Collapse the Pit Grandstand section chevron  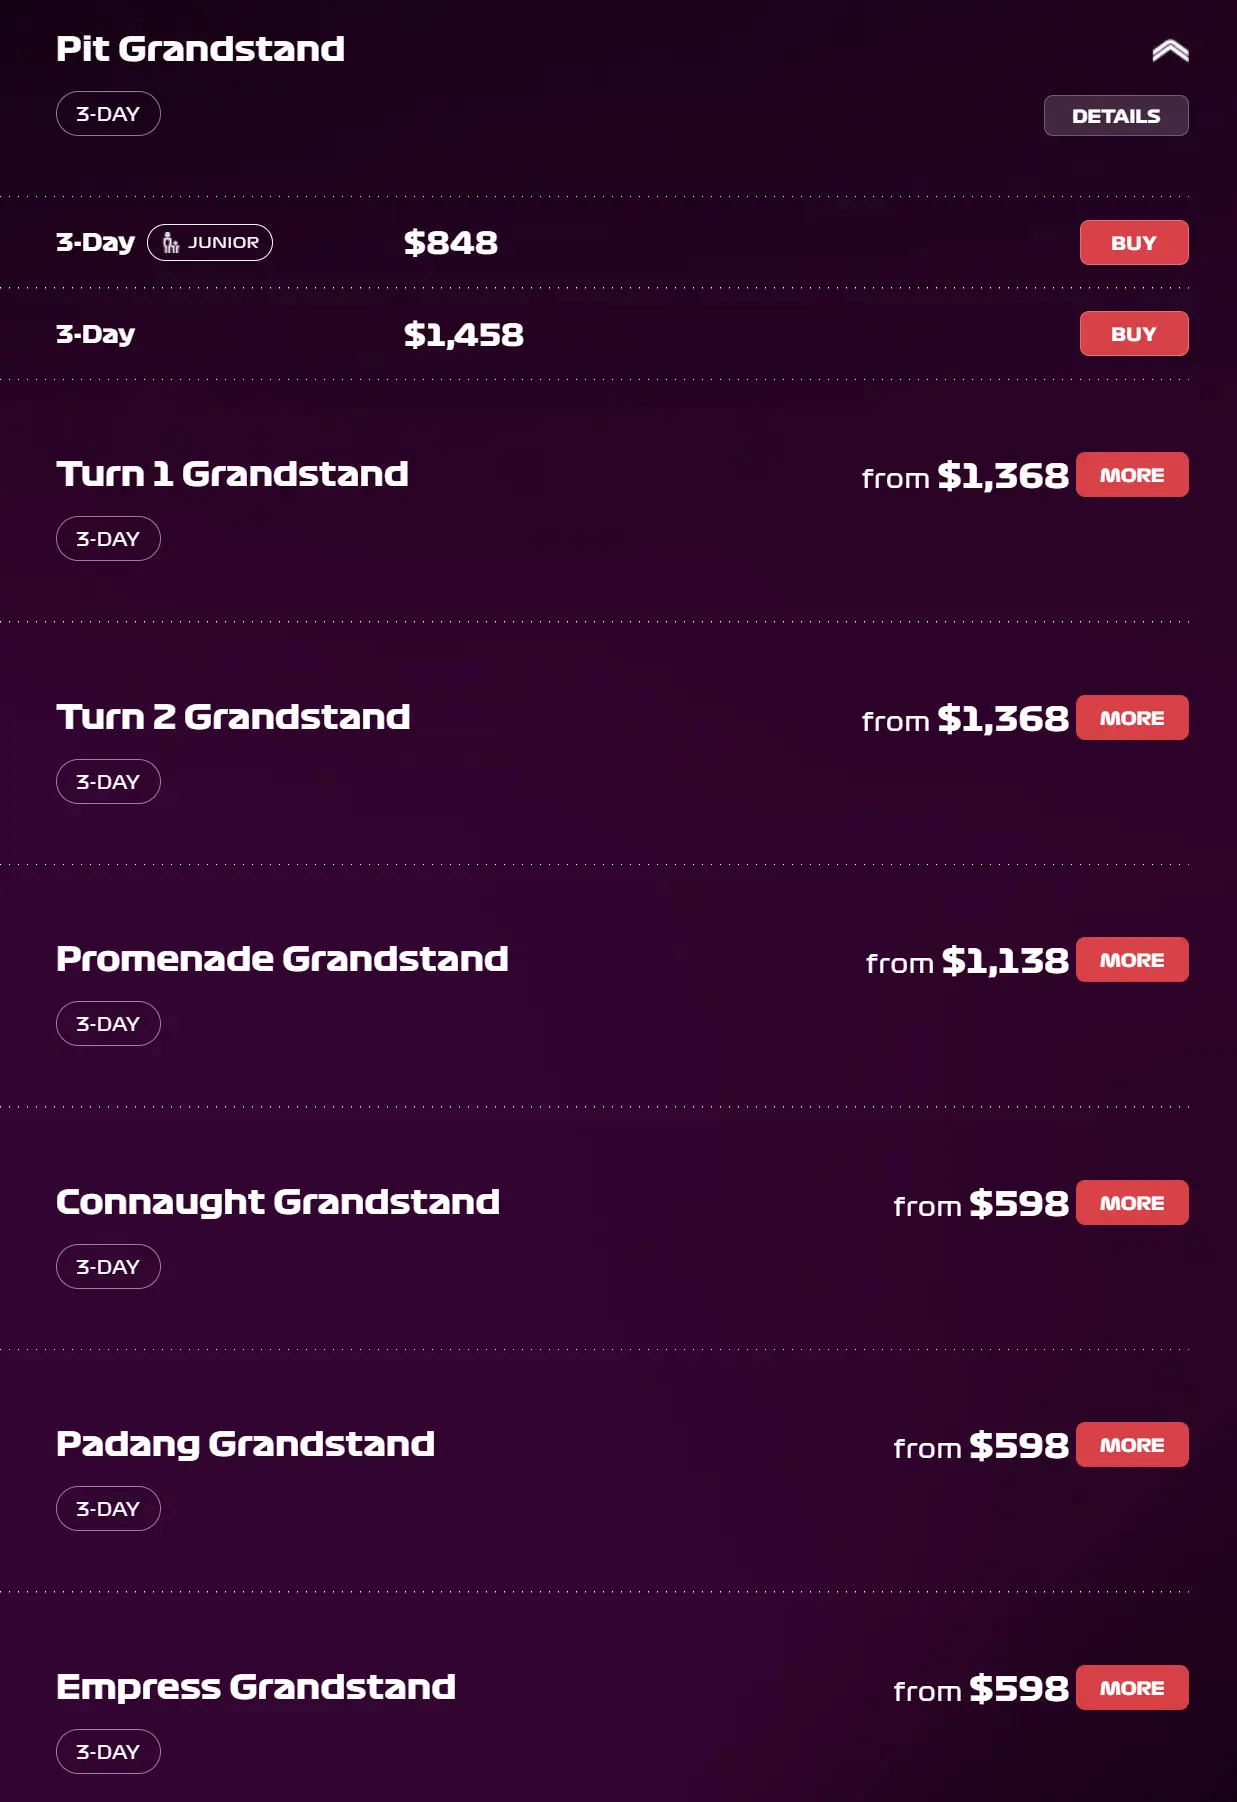[1169, 51]
